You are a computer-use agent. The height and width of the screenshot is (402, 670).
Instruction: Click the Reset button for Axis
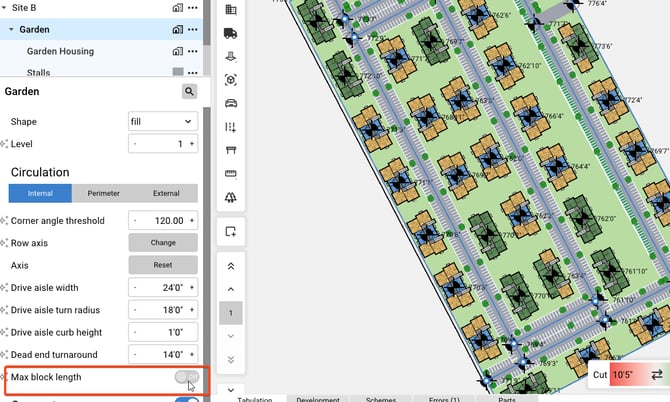(x=163, y=265)
